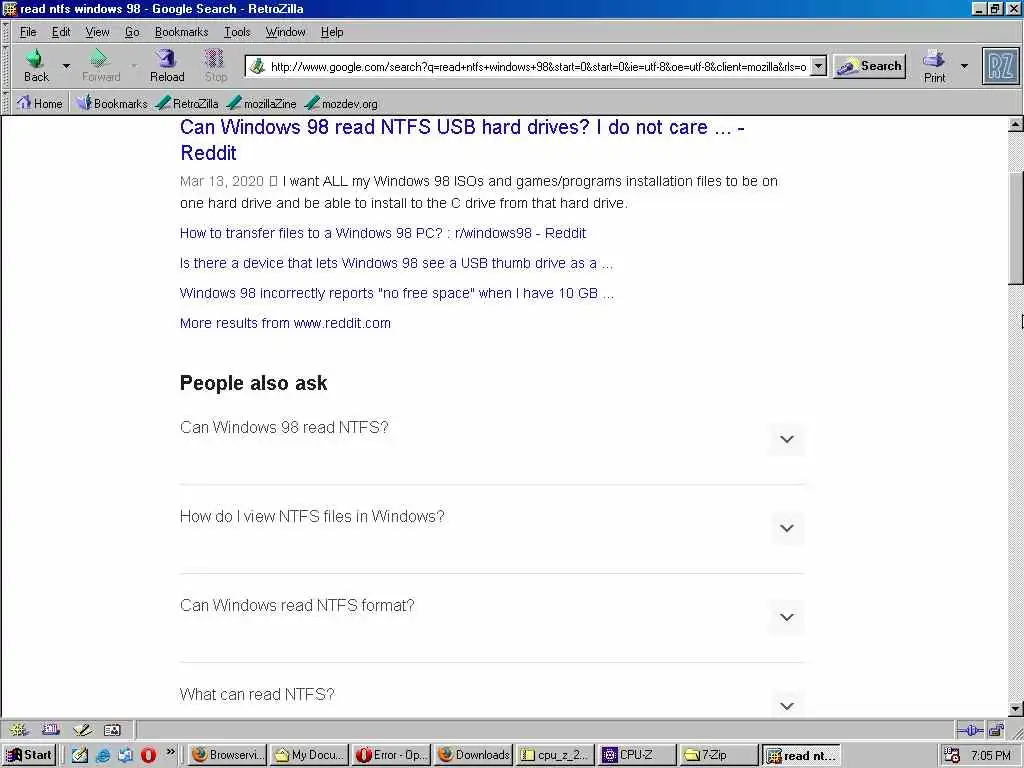Open the RetroZilla bookmark
This screenshot has width=1024, height=768.
pyautogui.click(x=187, y=103)
